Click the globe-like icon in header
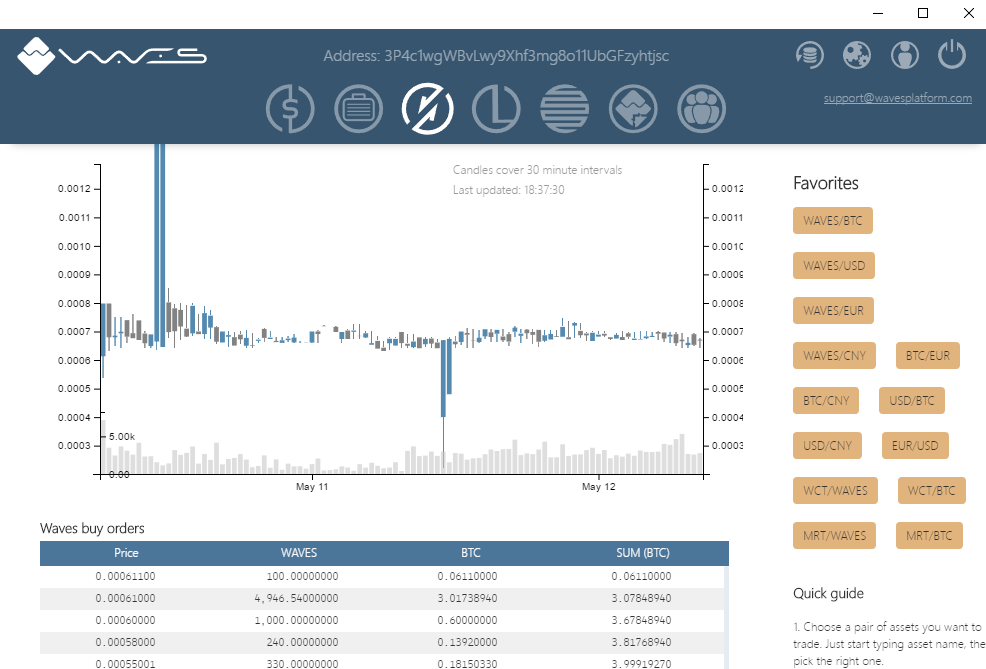 click(x=857, y=55)
